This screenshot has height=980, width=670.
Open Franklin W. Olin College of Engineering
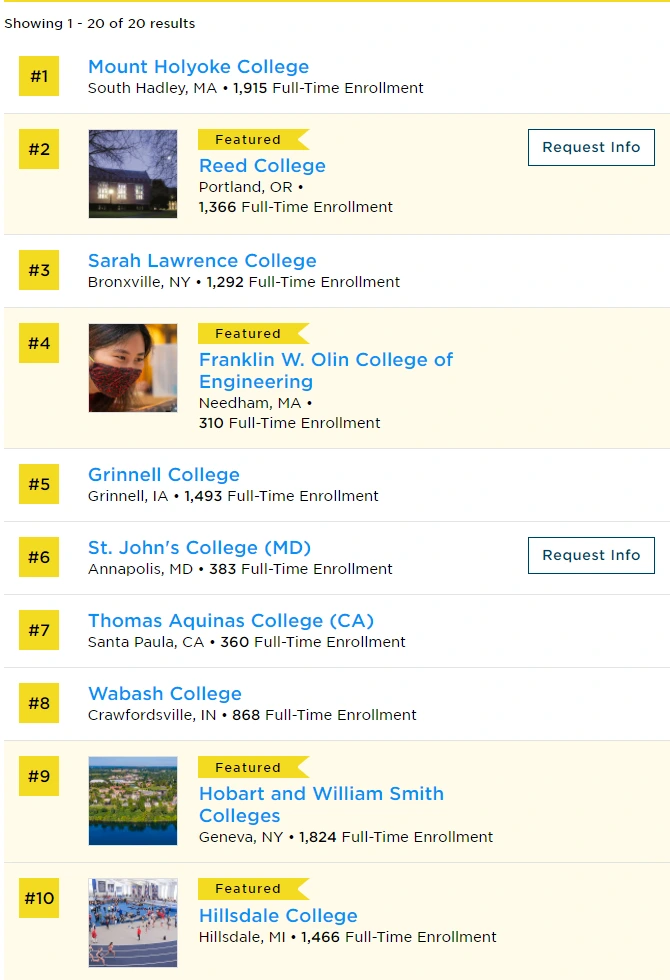click(x=326, y=371)
